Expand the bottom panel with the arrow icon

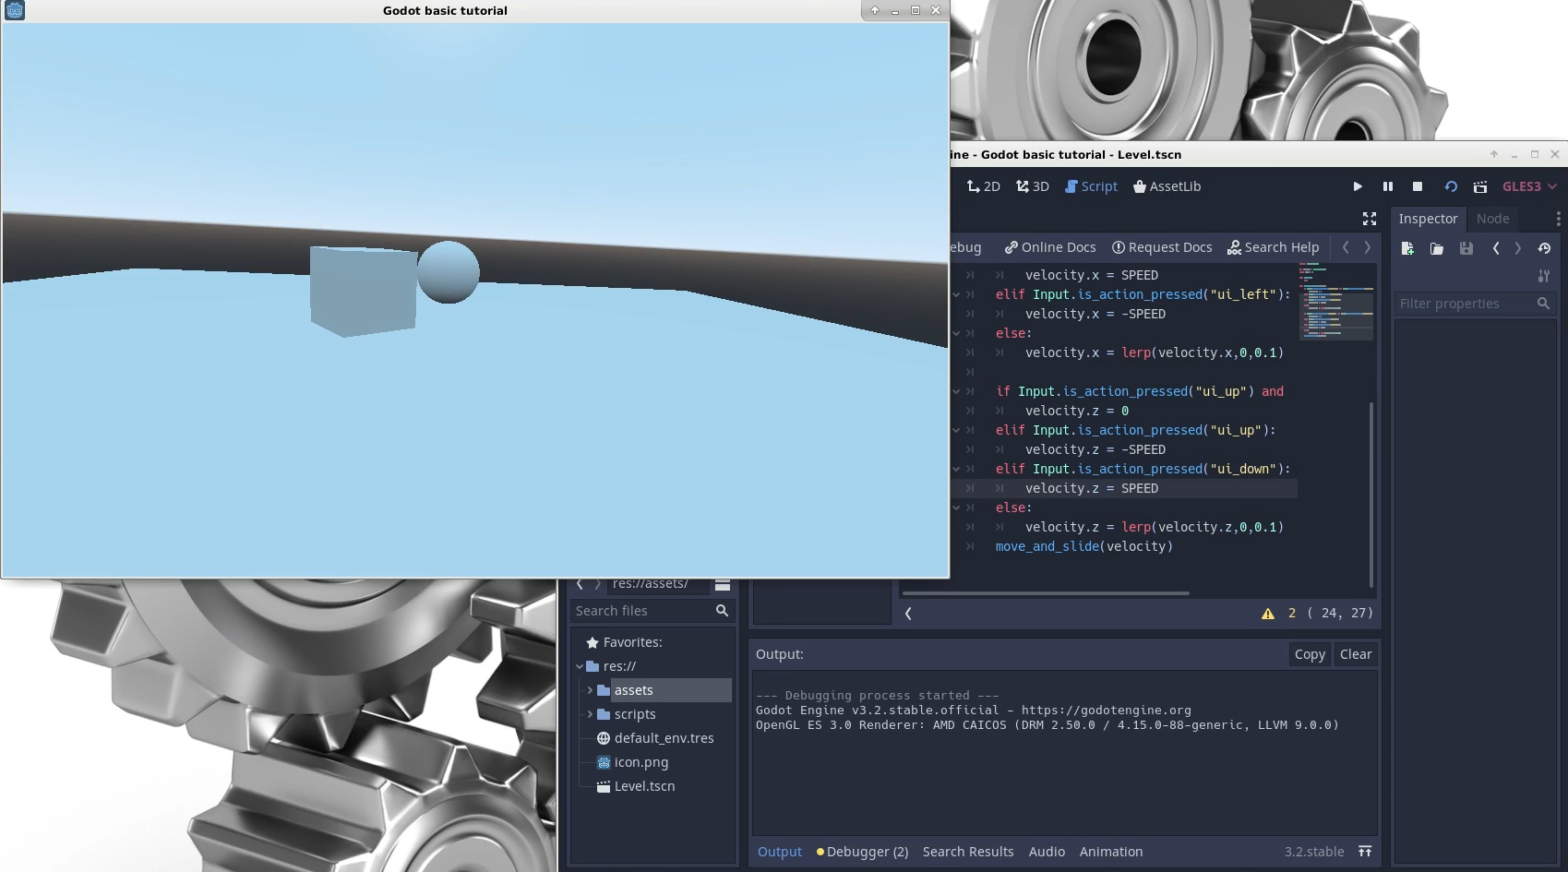[1365, 852]
